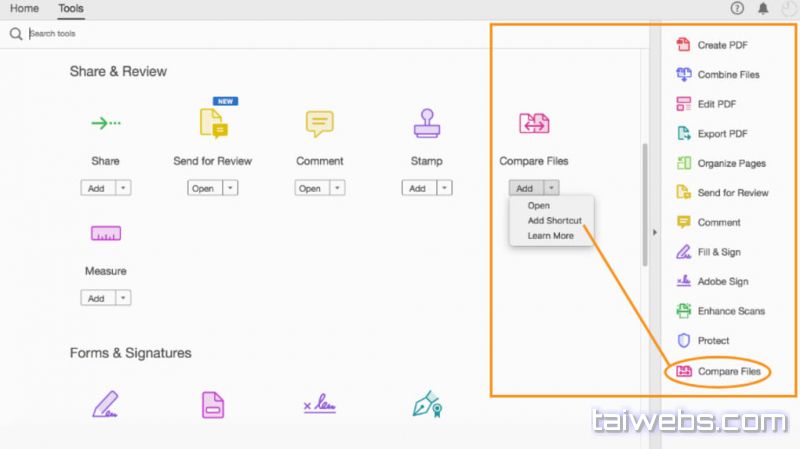Select Learn More in the popup menu
800x449 pixels.
[550, 236]
